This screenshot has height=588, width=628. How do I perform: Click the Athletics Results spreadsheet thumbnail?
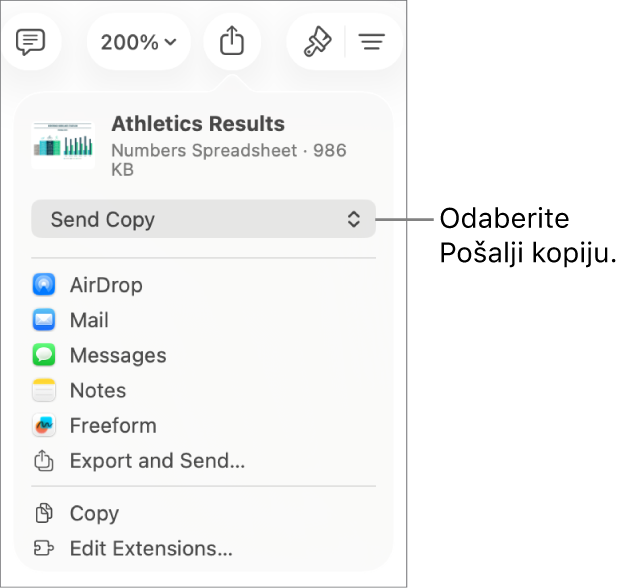(63, 145)
